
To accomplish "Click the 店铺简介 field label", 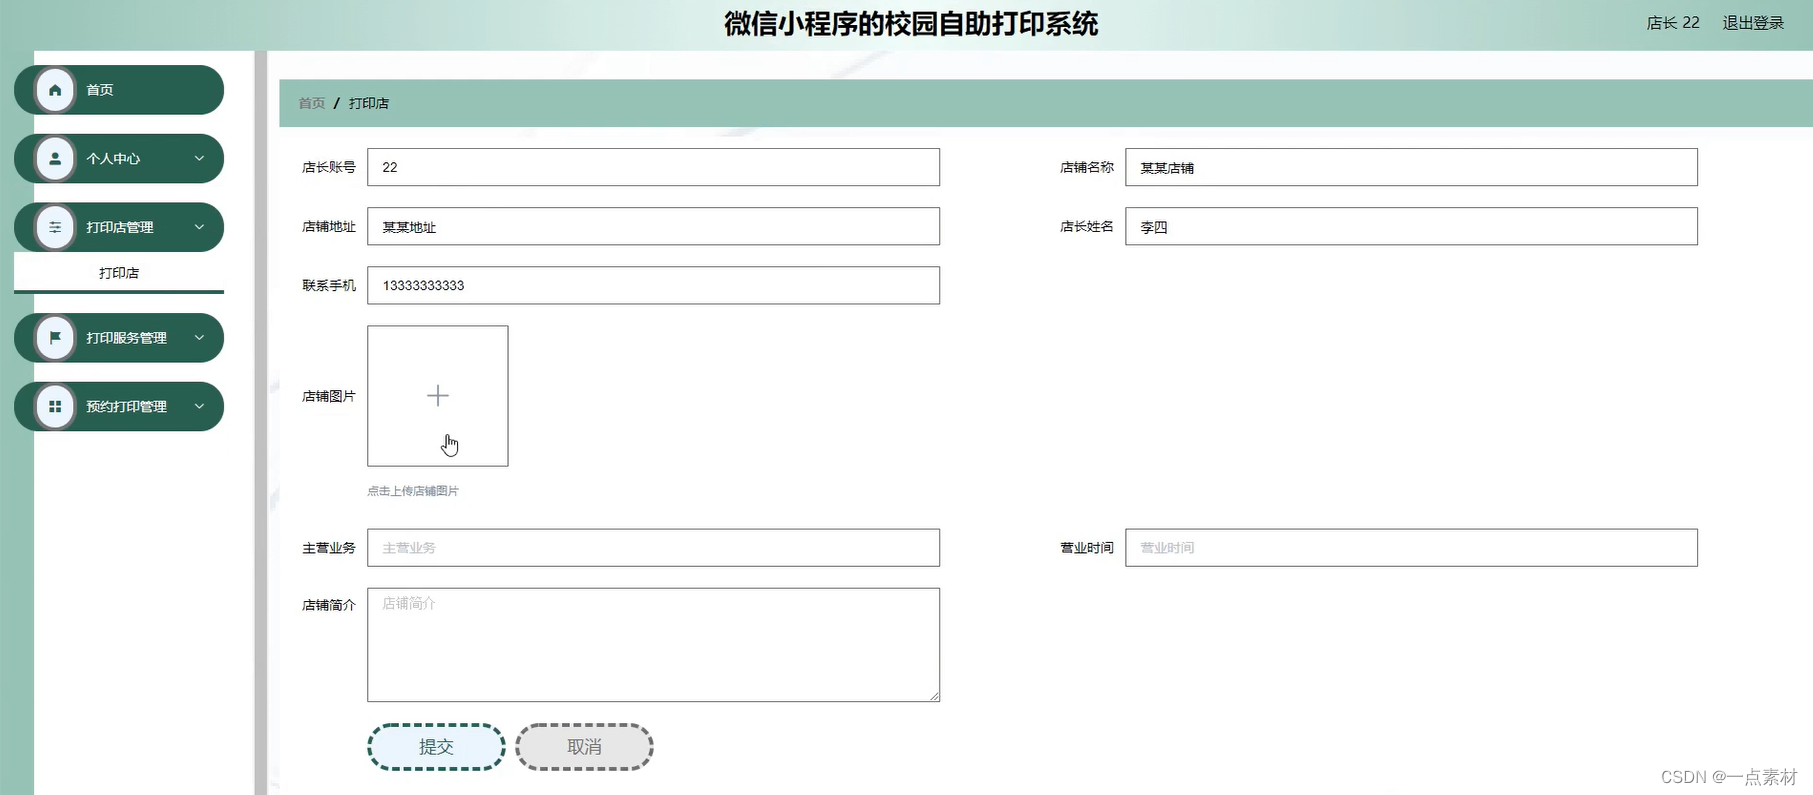I will click(329, 605).
